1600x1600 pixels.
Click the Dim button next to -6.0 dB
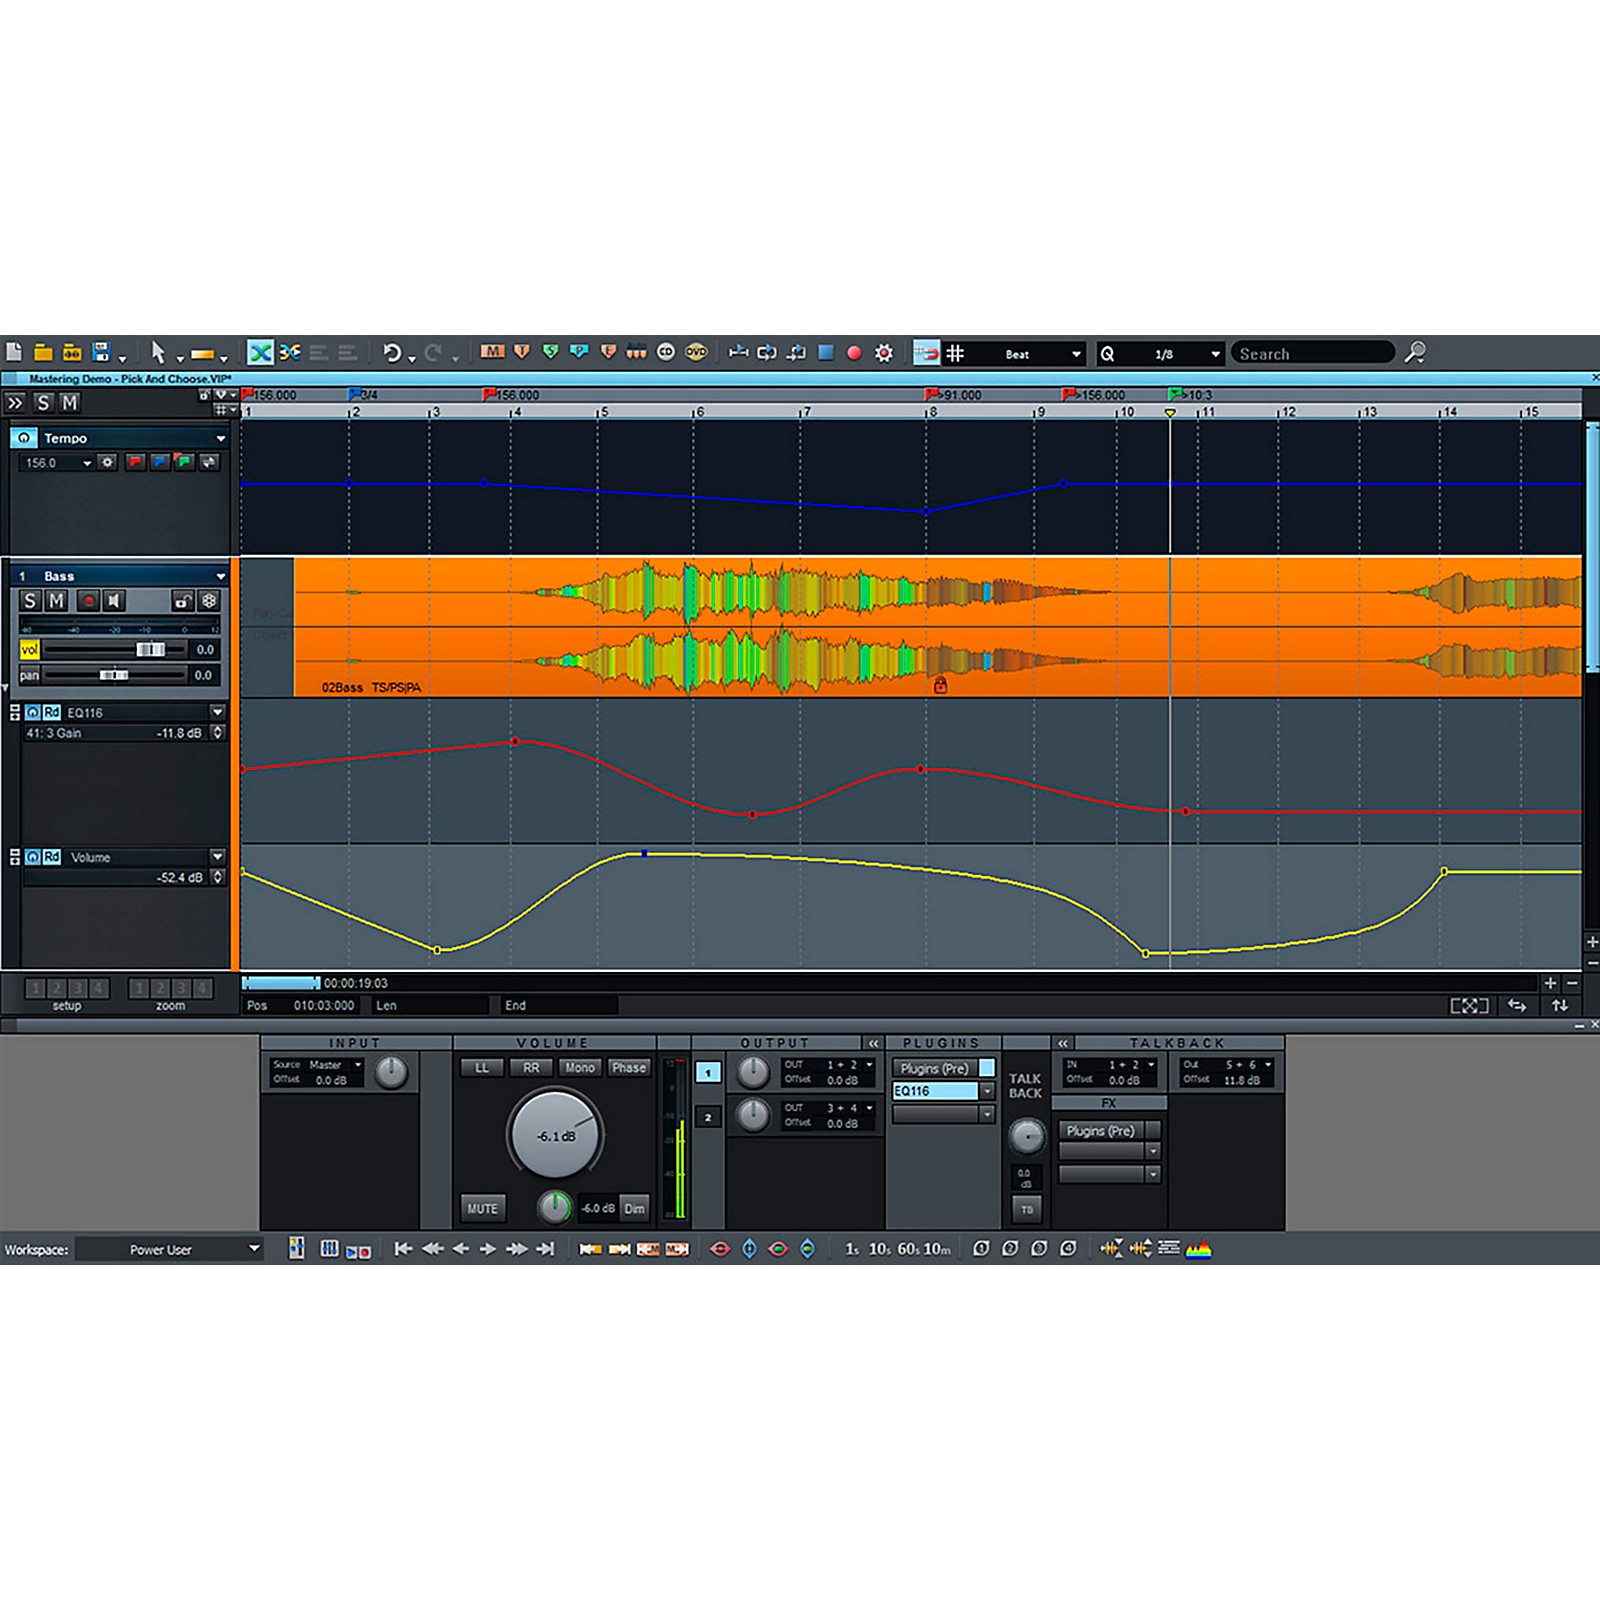click(x=635, y=1208)
